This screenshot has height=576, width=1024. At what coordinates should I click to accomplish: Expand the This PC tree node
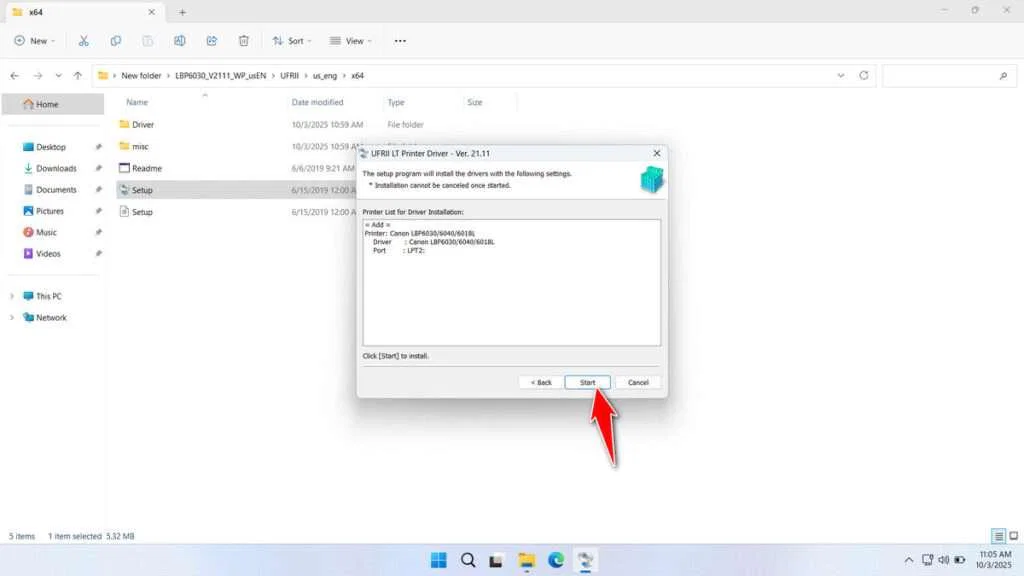click(x=13, y=297)
